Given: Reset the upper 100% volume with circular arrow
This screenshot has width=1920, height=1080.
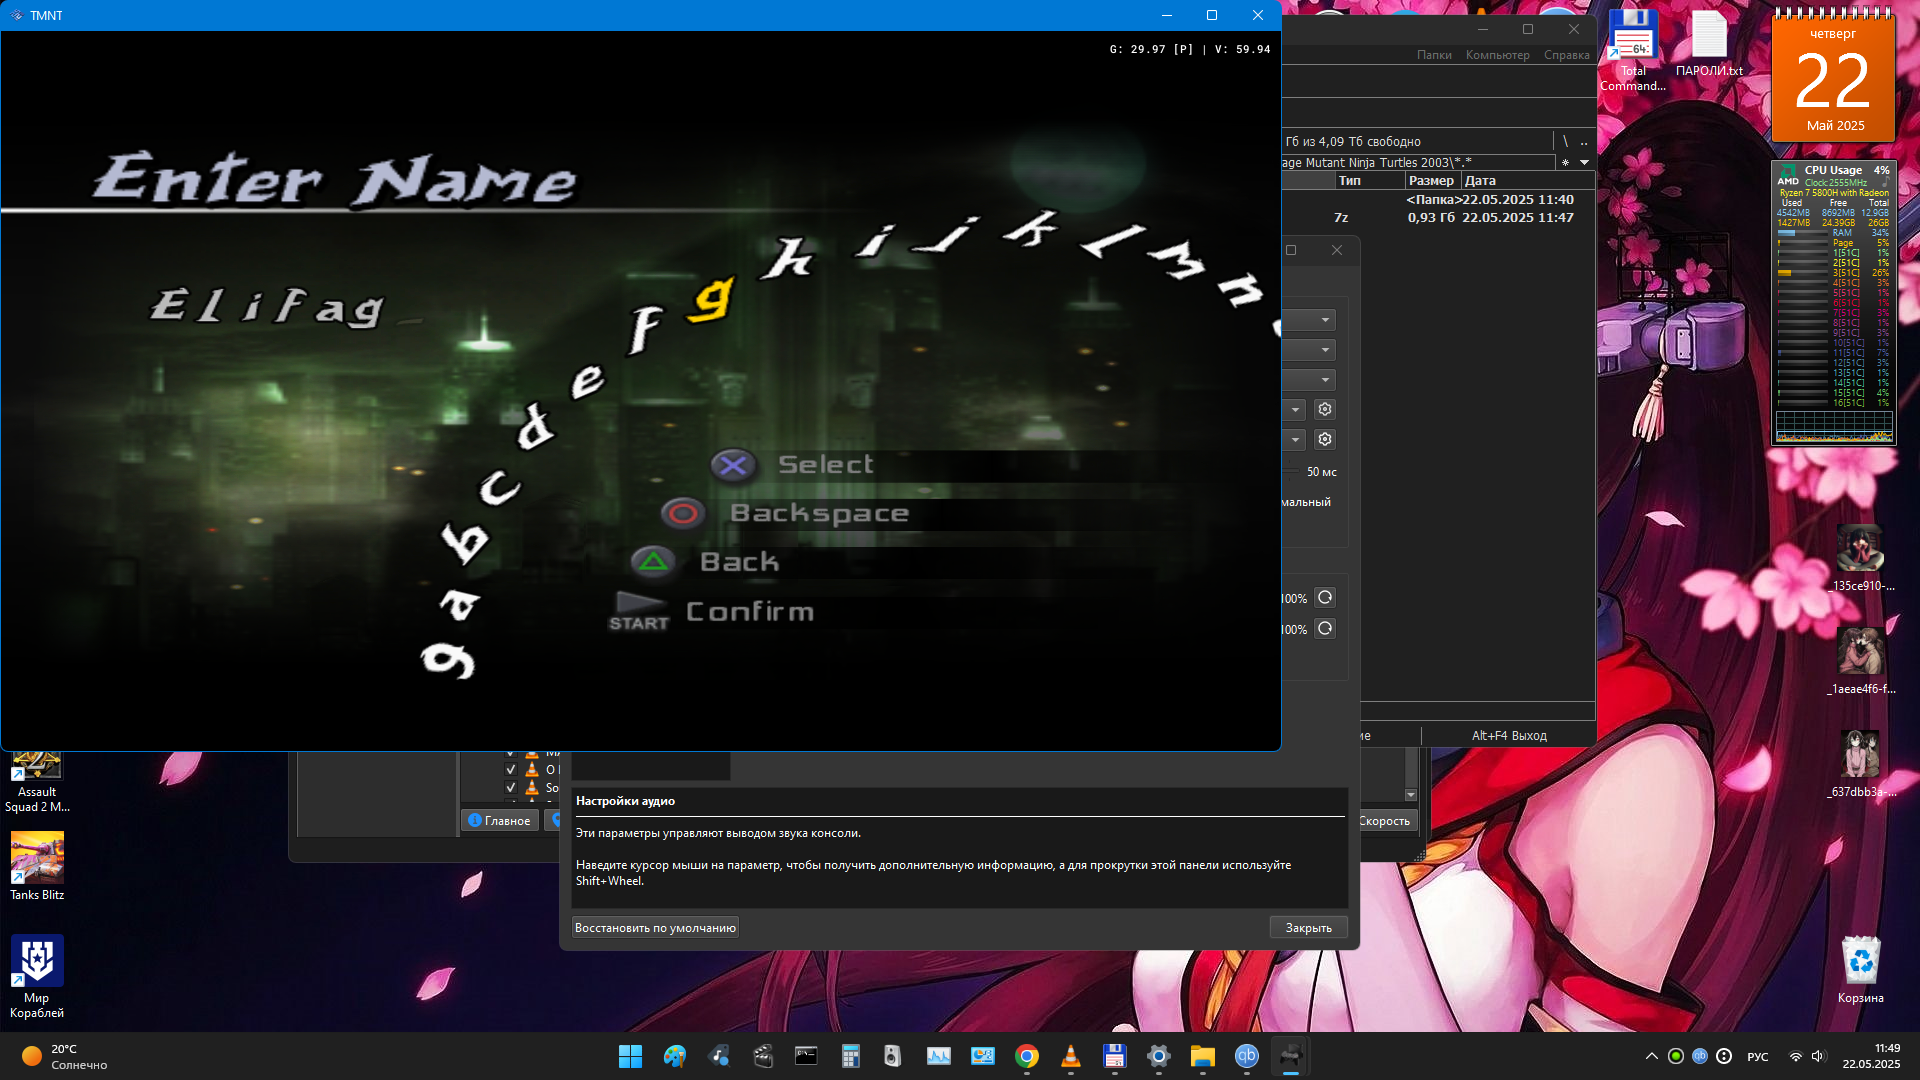Looking at the screenshot, I should tap(1325, 598).
